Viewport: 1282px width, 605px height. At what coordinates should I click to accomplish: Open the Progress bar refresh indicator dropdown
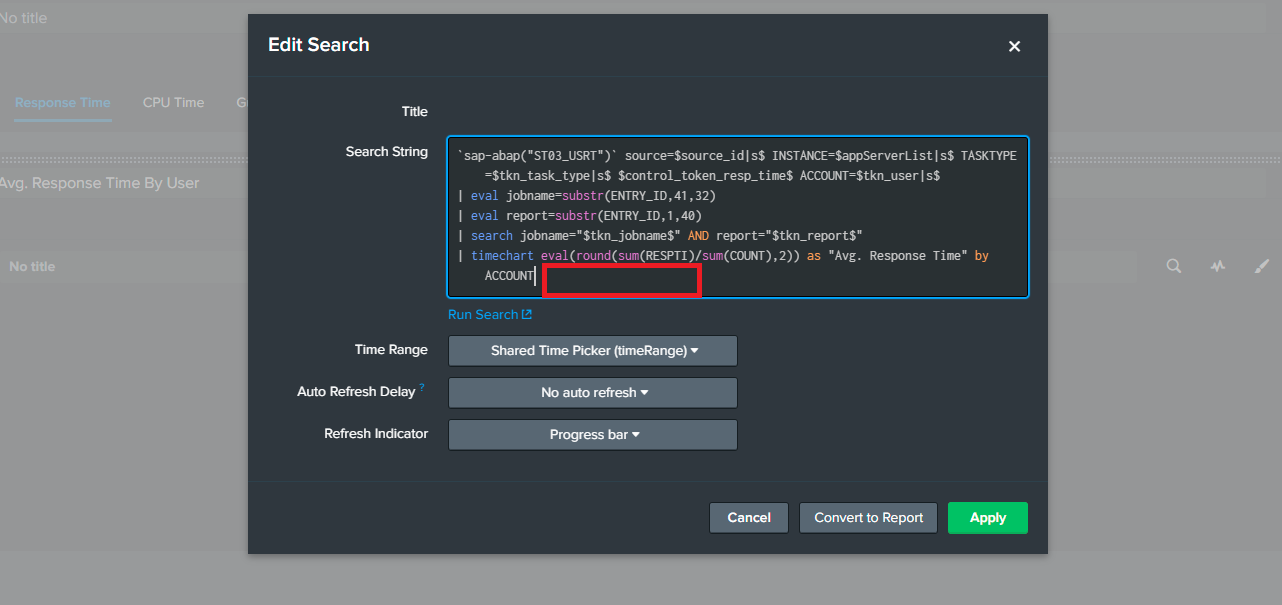pos(593,435)
